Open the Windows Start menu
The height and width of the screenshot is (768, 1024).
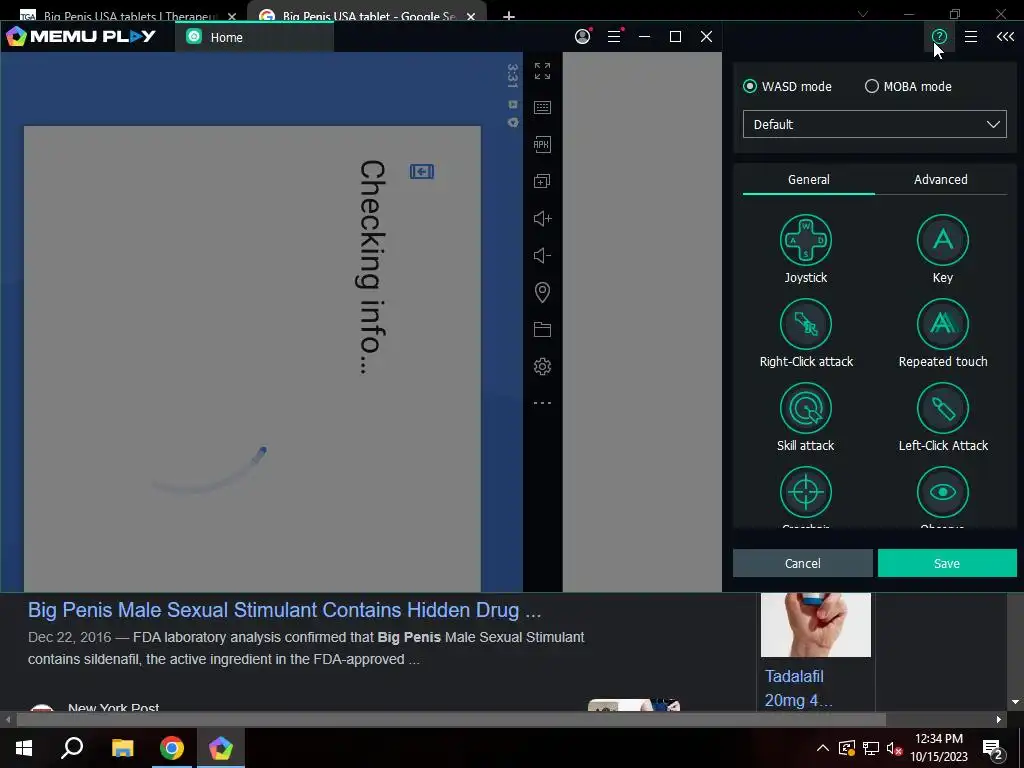coord(24,748)
